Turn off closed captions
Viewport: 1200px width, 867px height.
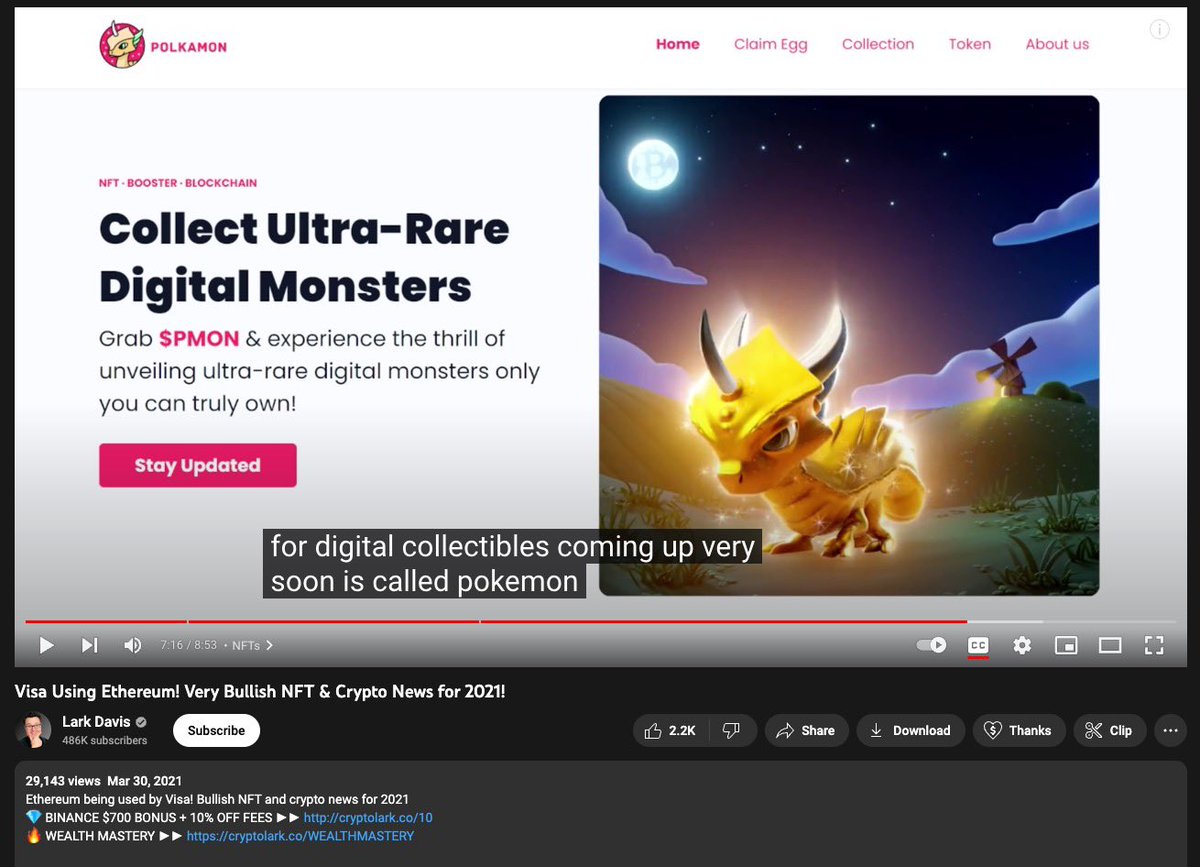978,645
